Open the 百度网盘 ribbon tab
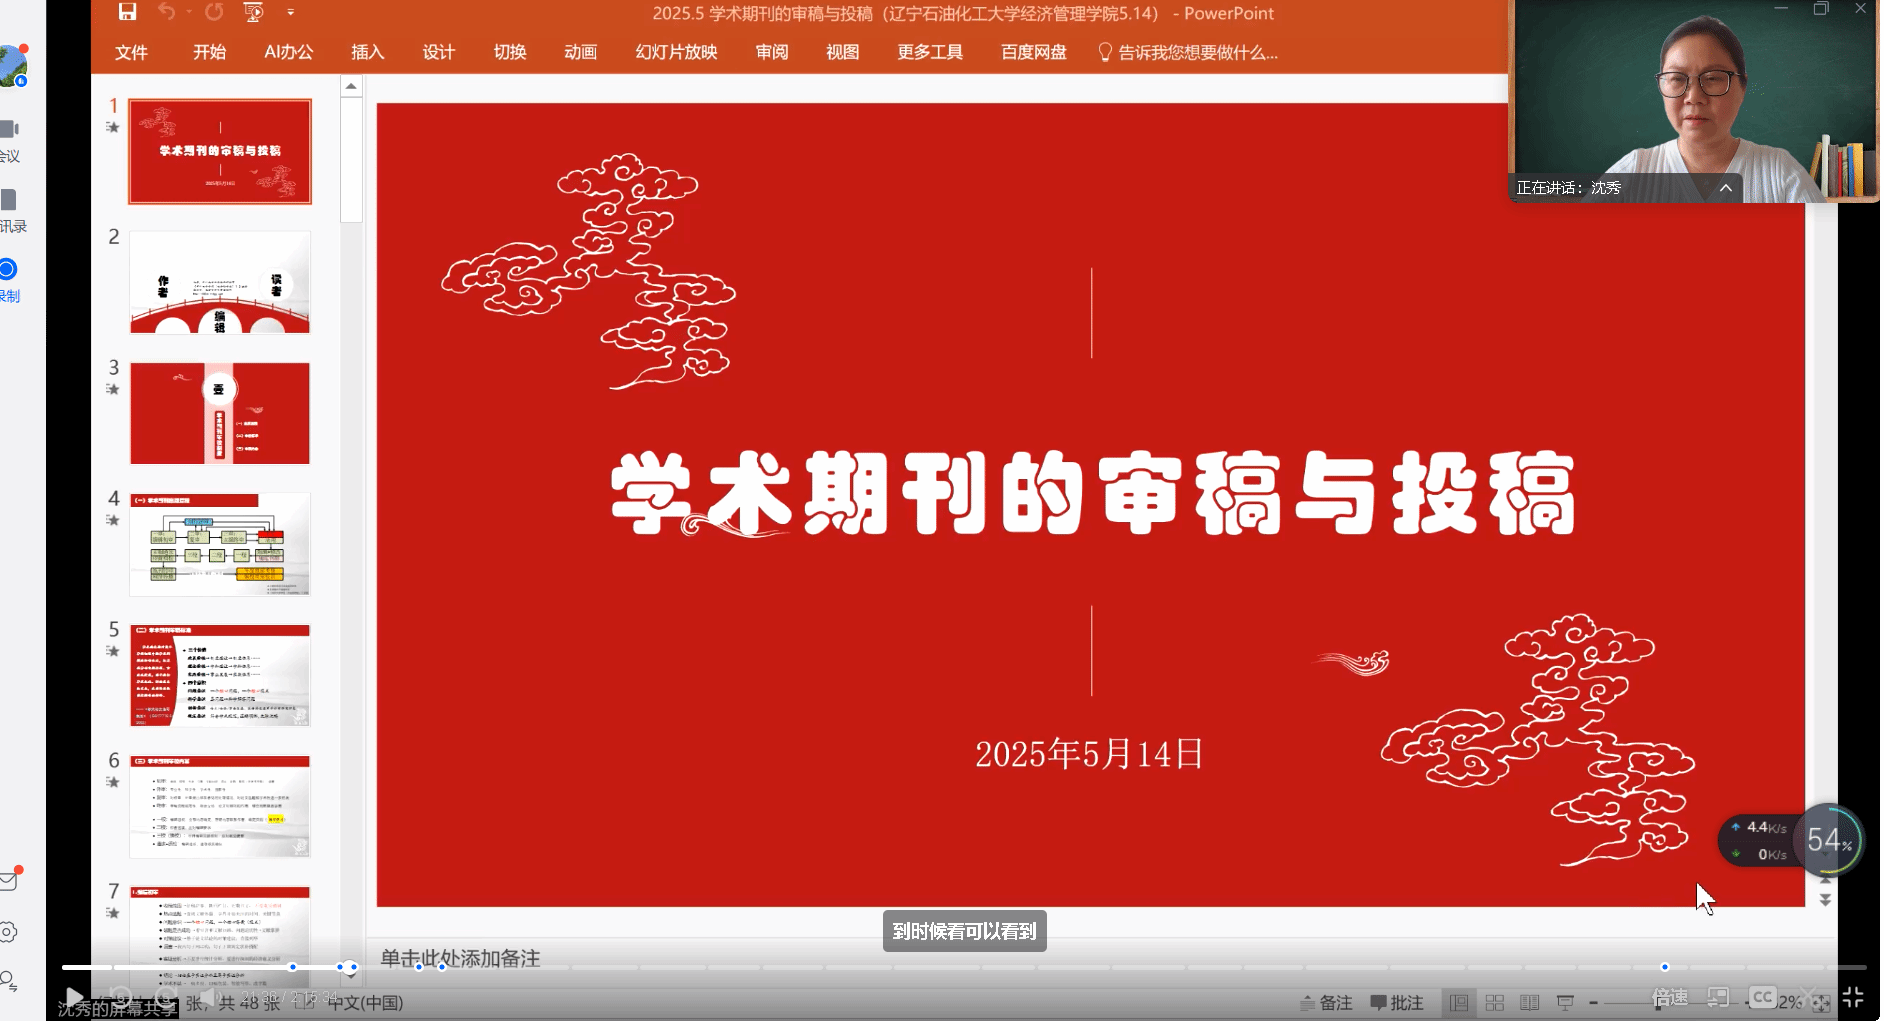 pos(1034,52)
